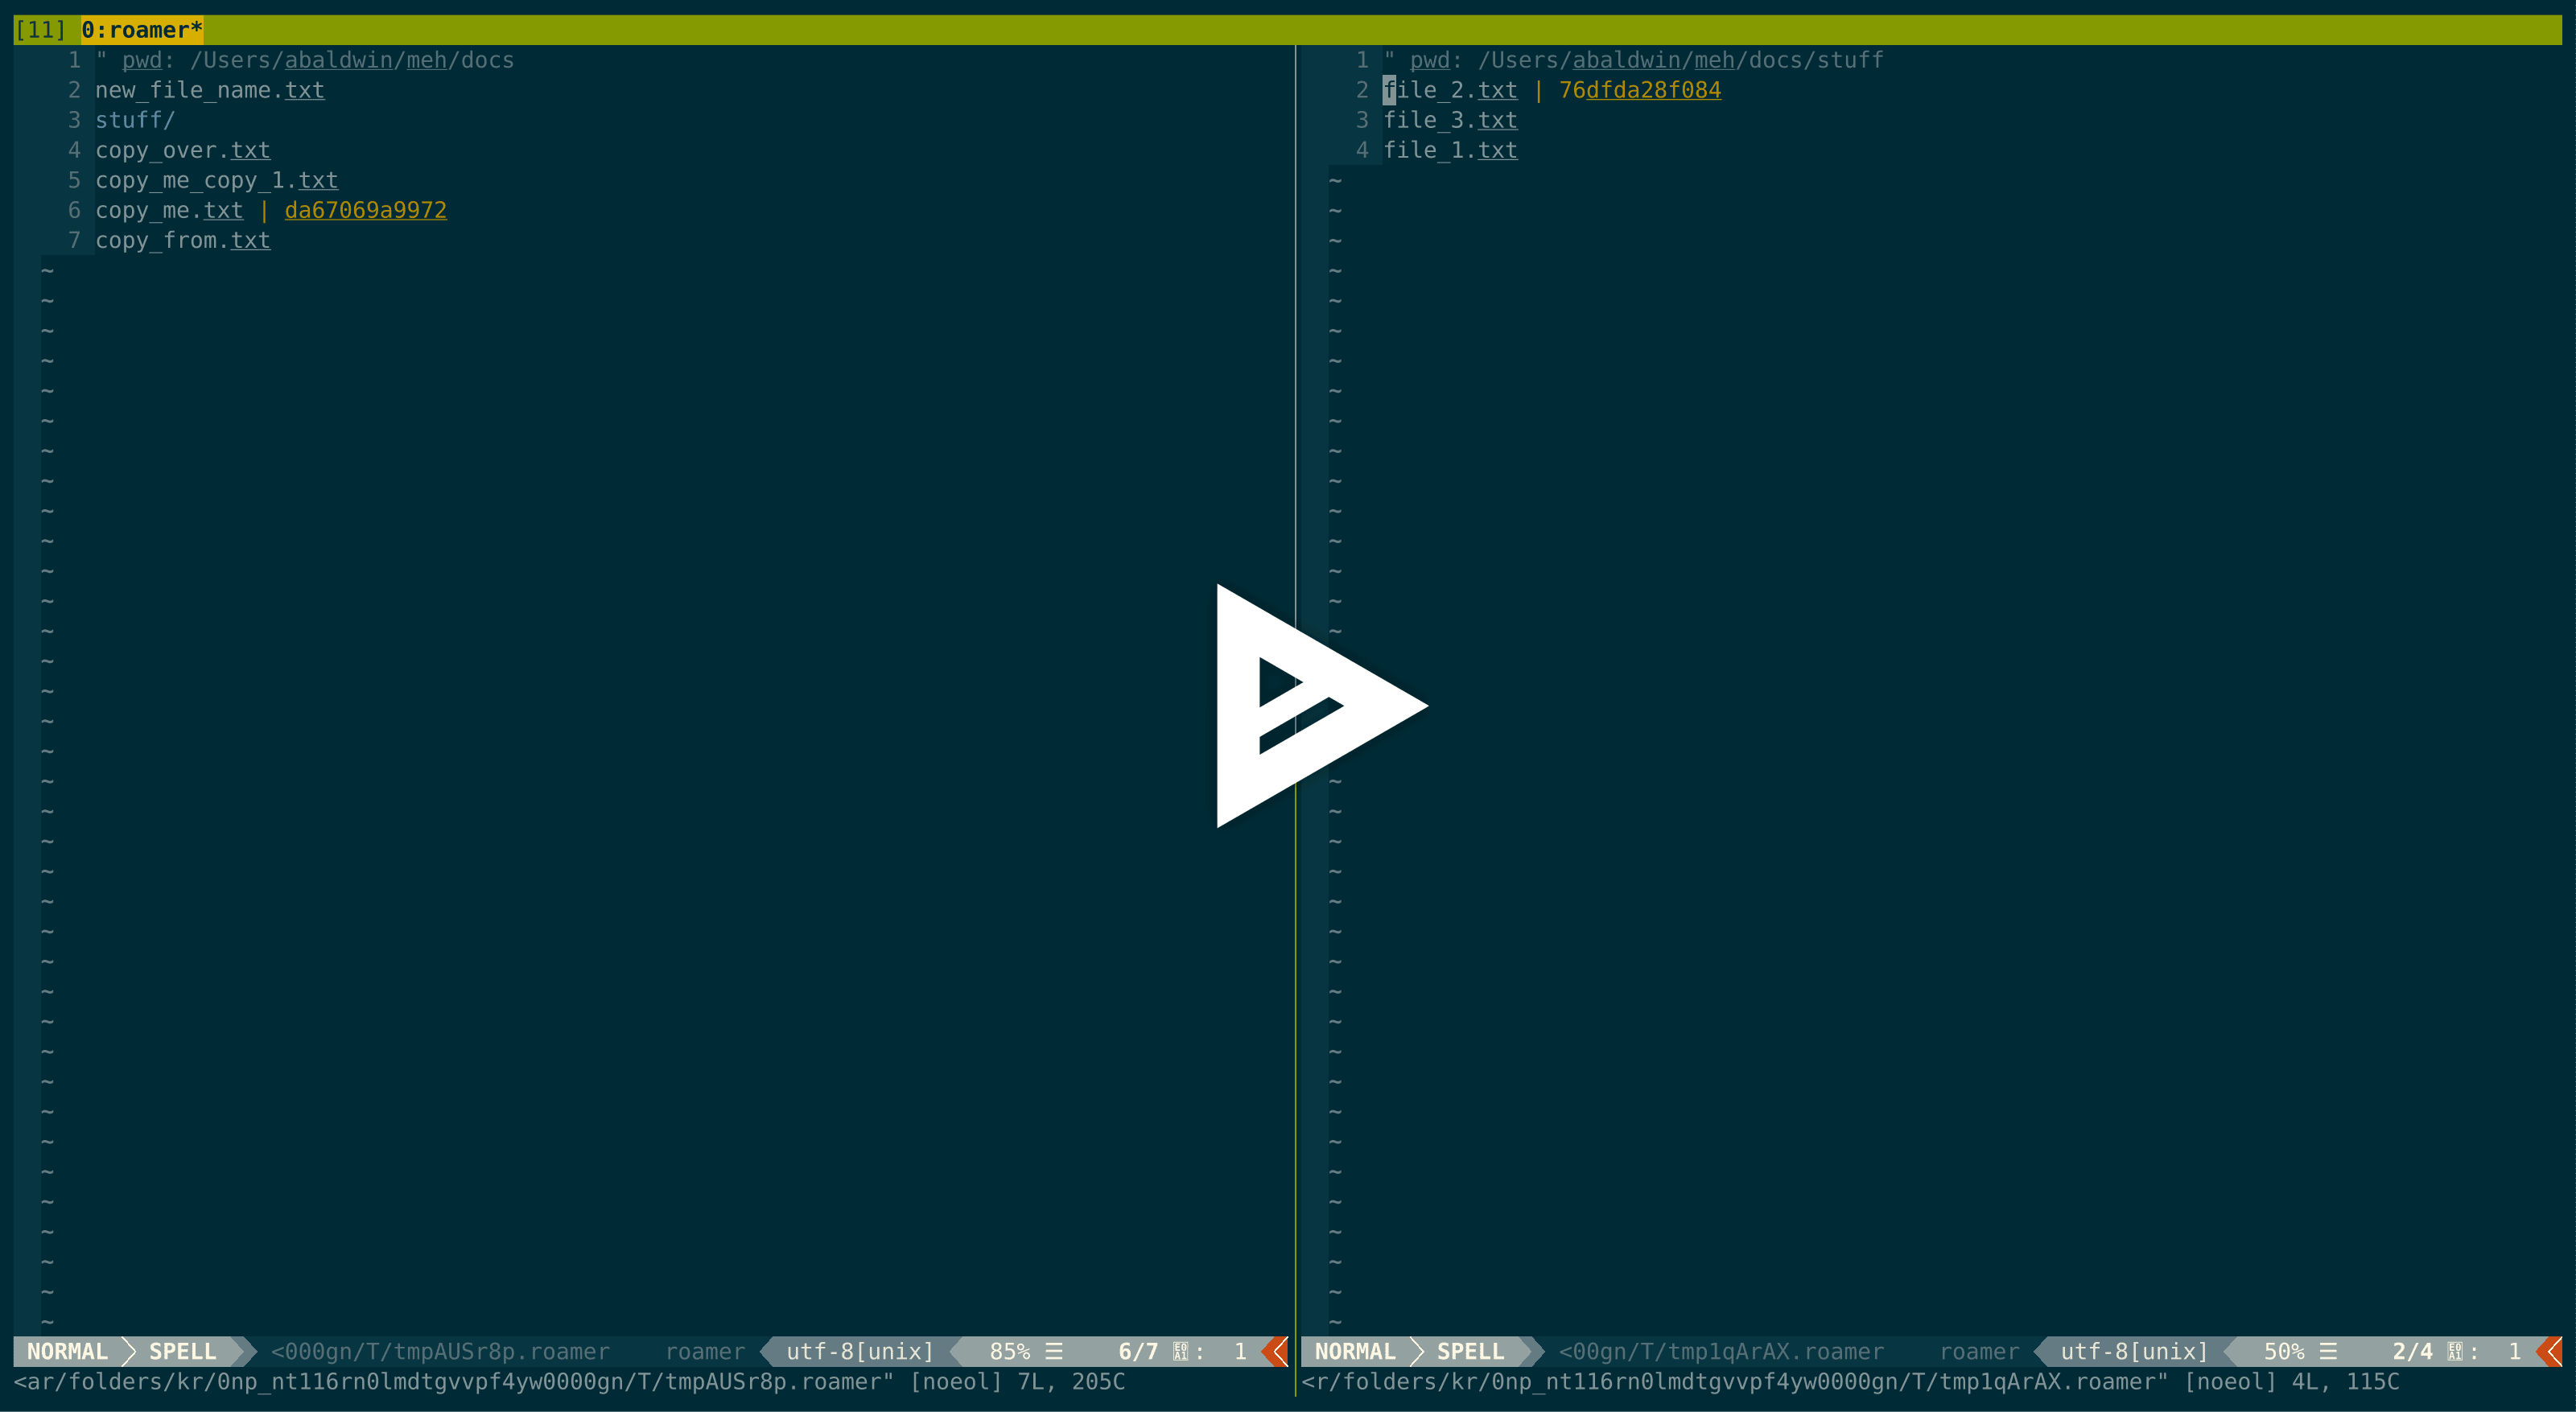Expand the stuff/ directory entry

point(135,119)
